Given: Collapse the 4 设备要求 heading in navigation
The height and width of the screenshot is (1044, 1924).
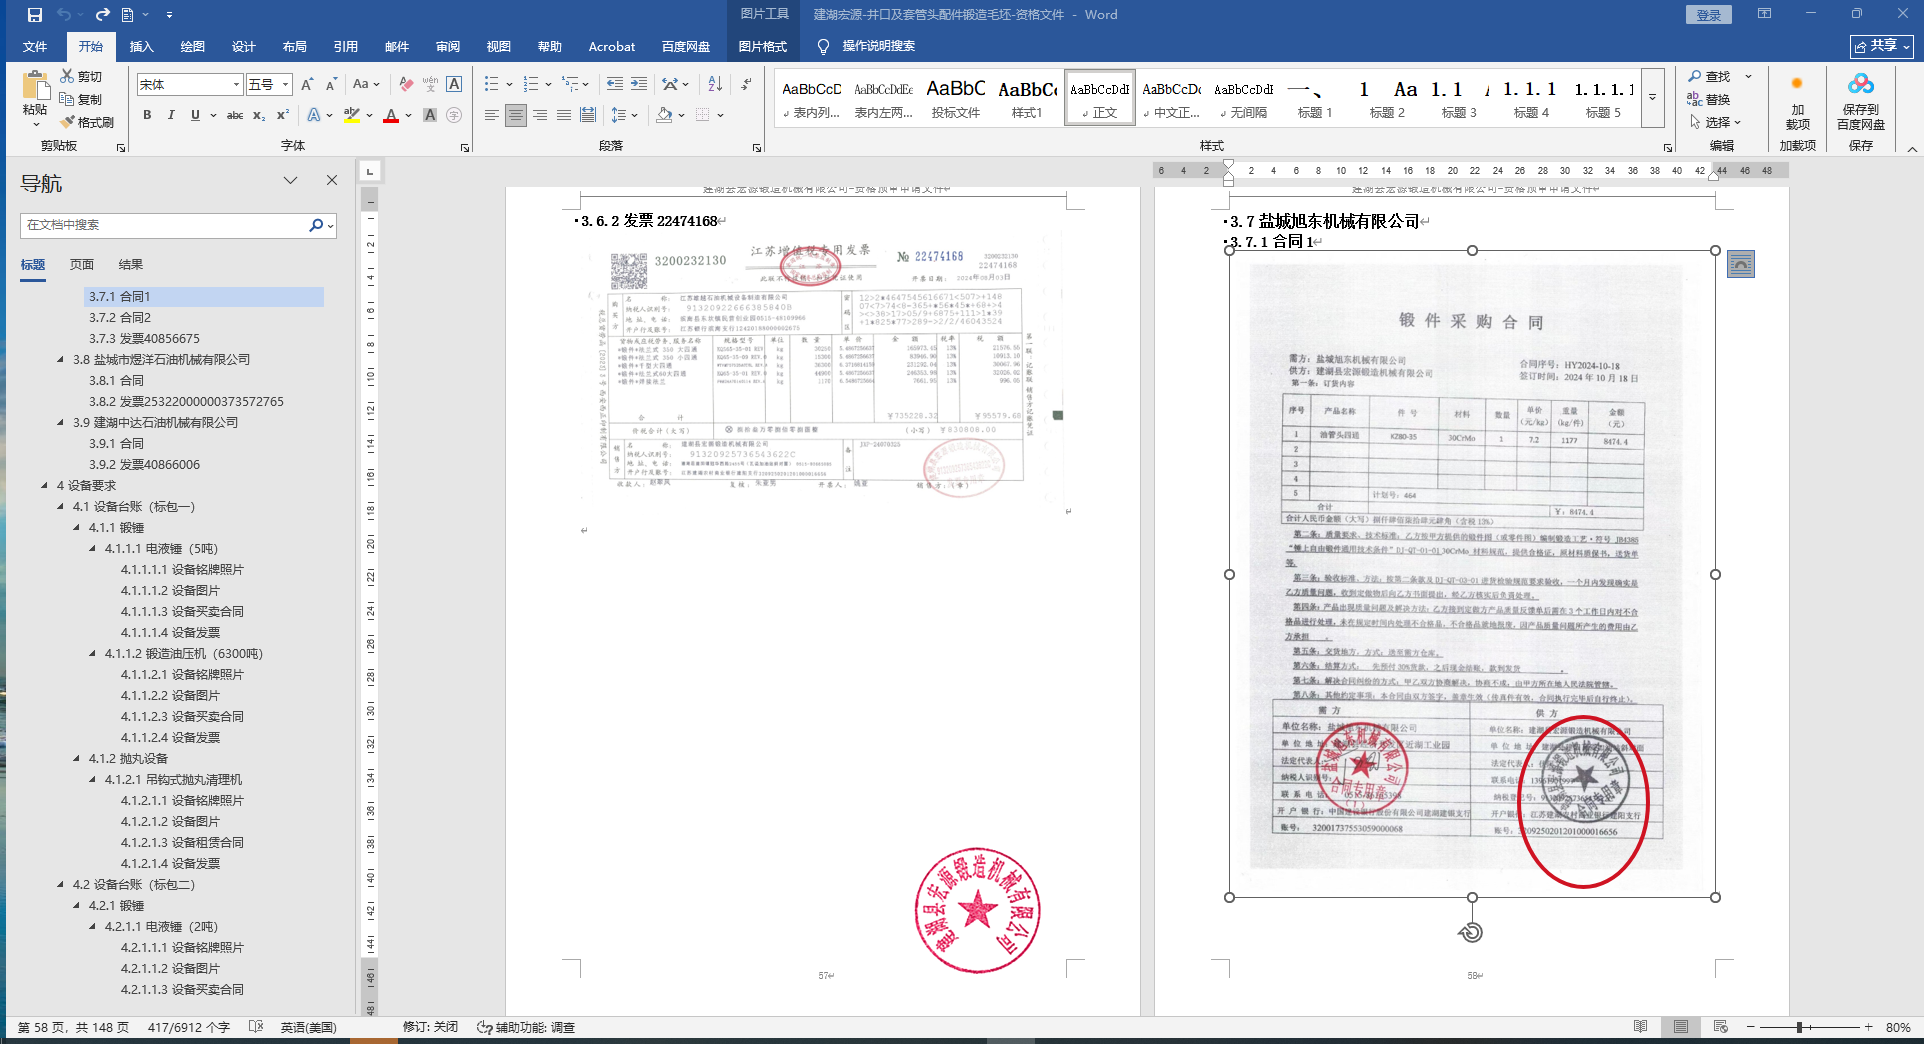Looking at the screenshot, I should (x=45, y=486).
